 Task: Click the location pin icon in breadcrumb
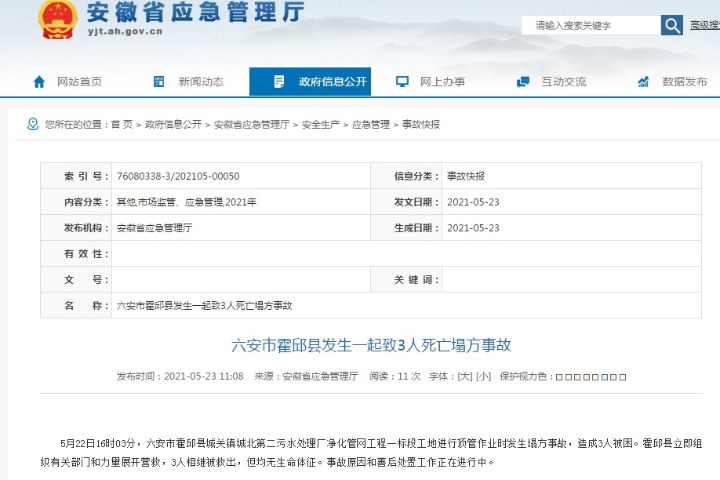pyautogui.click(x=35, y=125)
